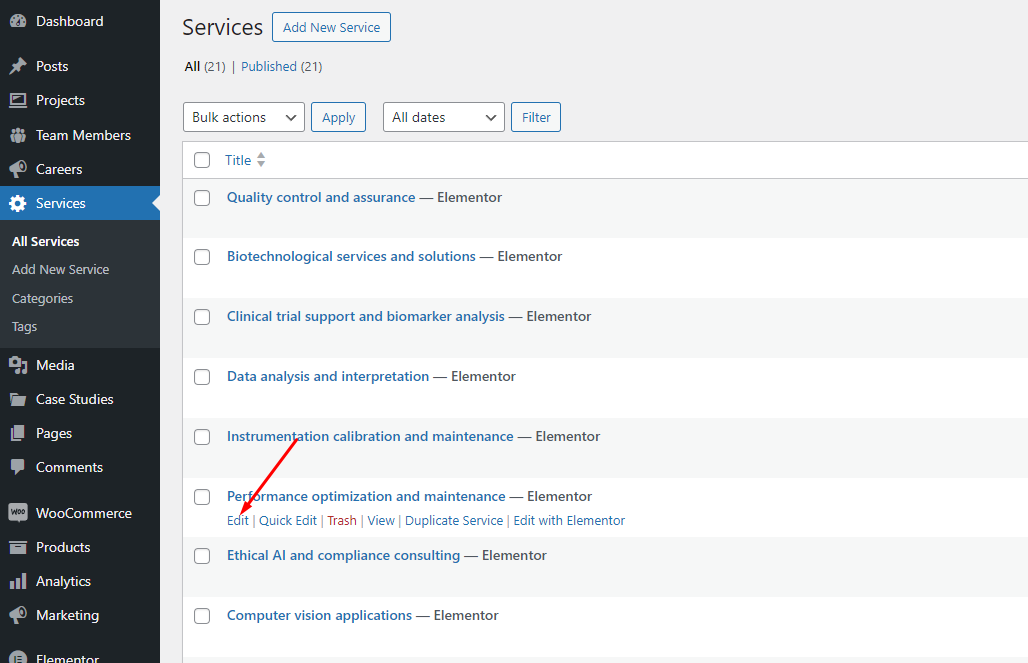The height and width of the screenshot is (663, 1028).
Task: Open the Tags submenu item
Action: point(24,327)
